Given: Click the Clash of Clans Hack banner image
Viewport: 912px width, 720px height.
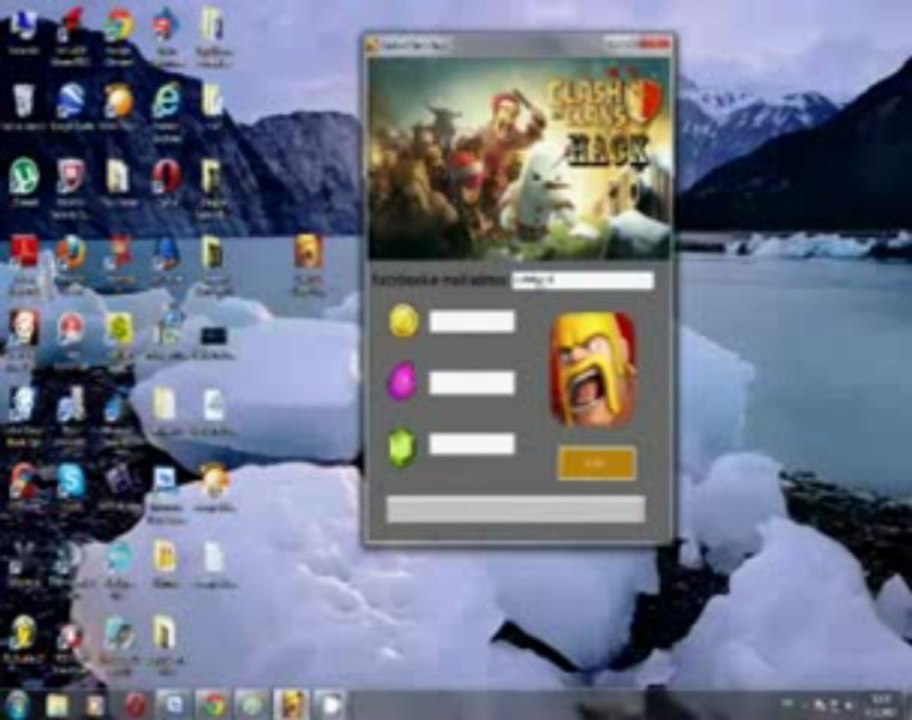Looking at the screenshot, I should (519, 158).
